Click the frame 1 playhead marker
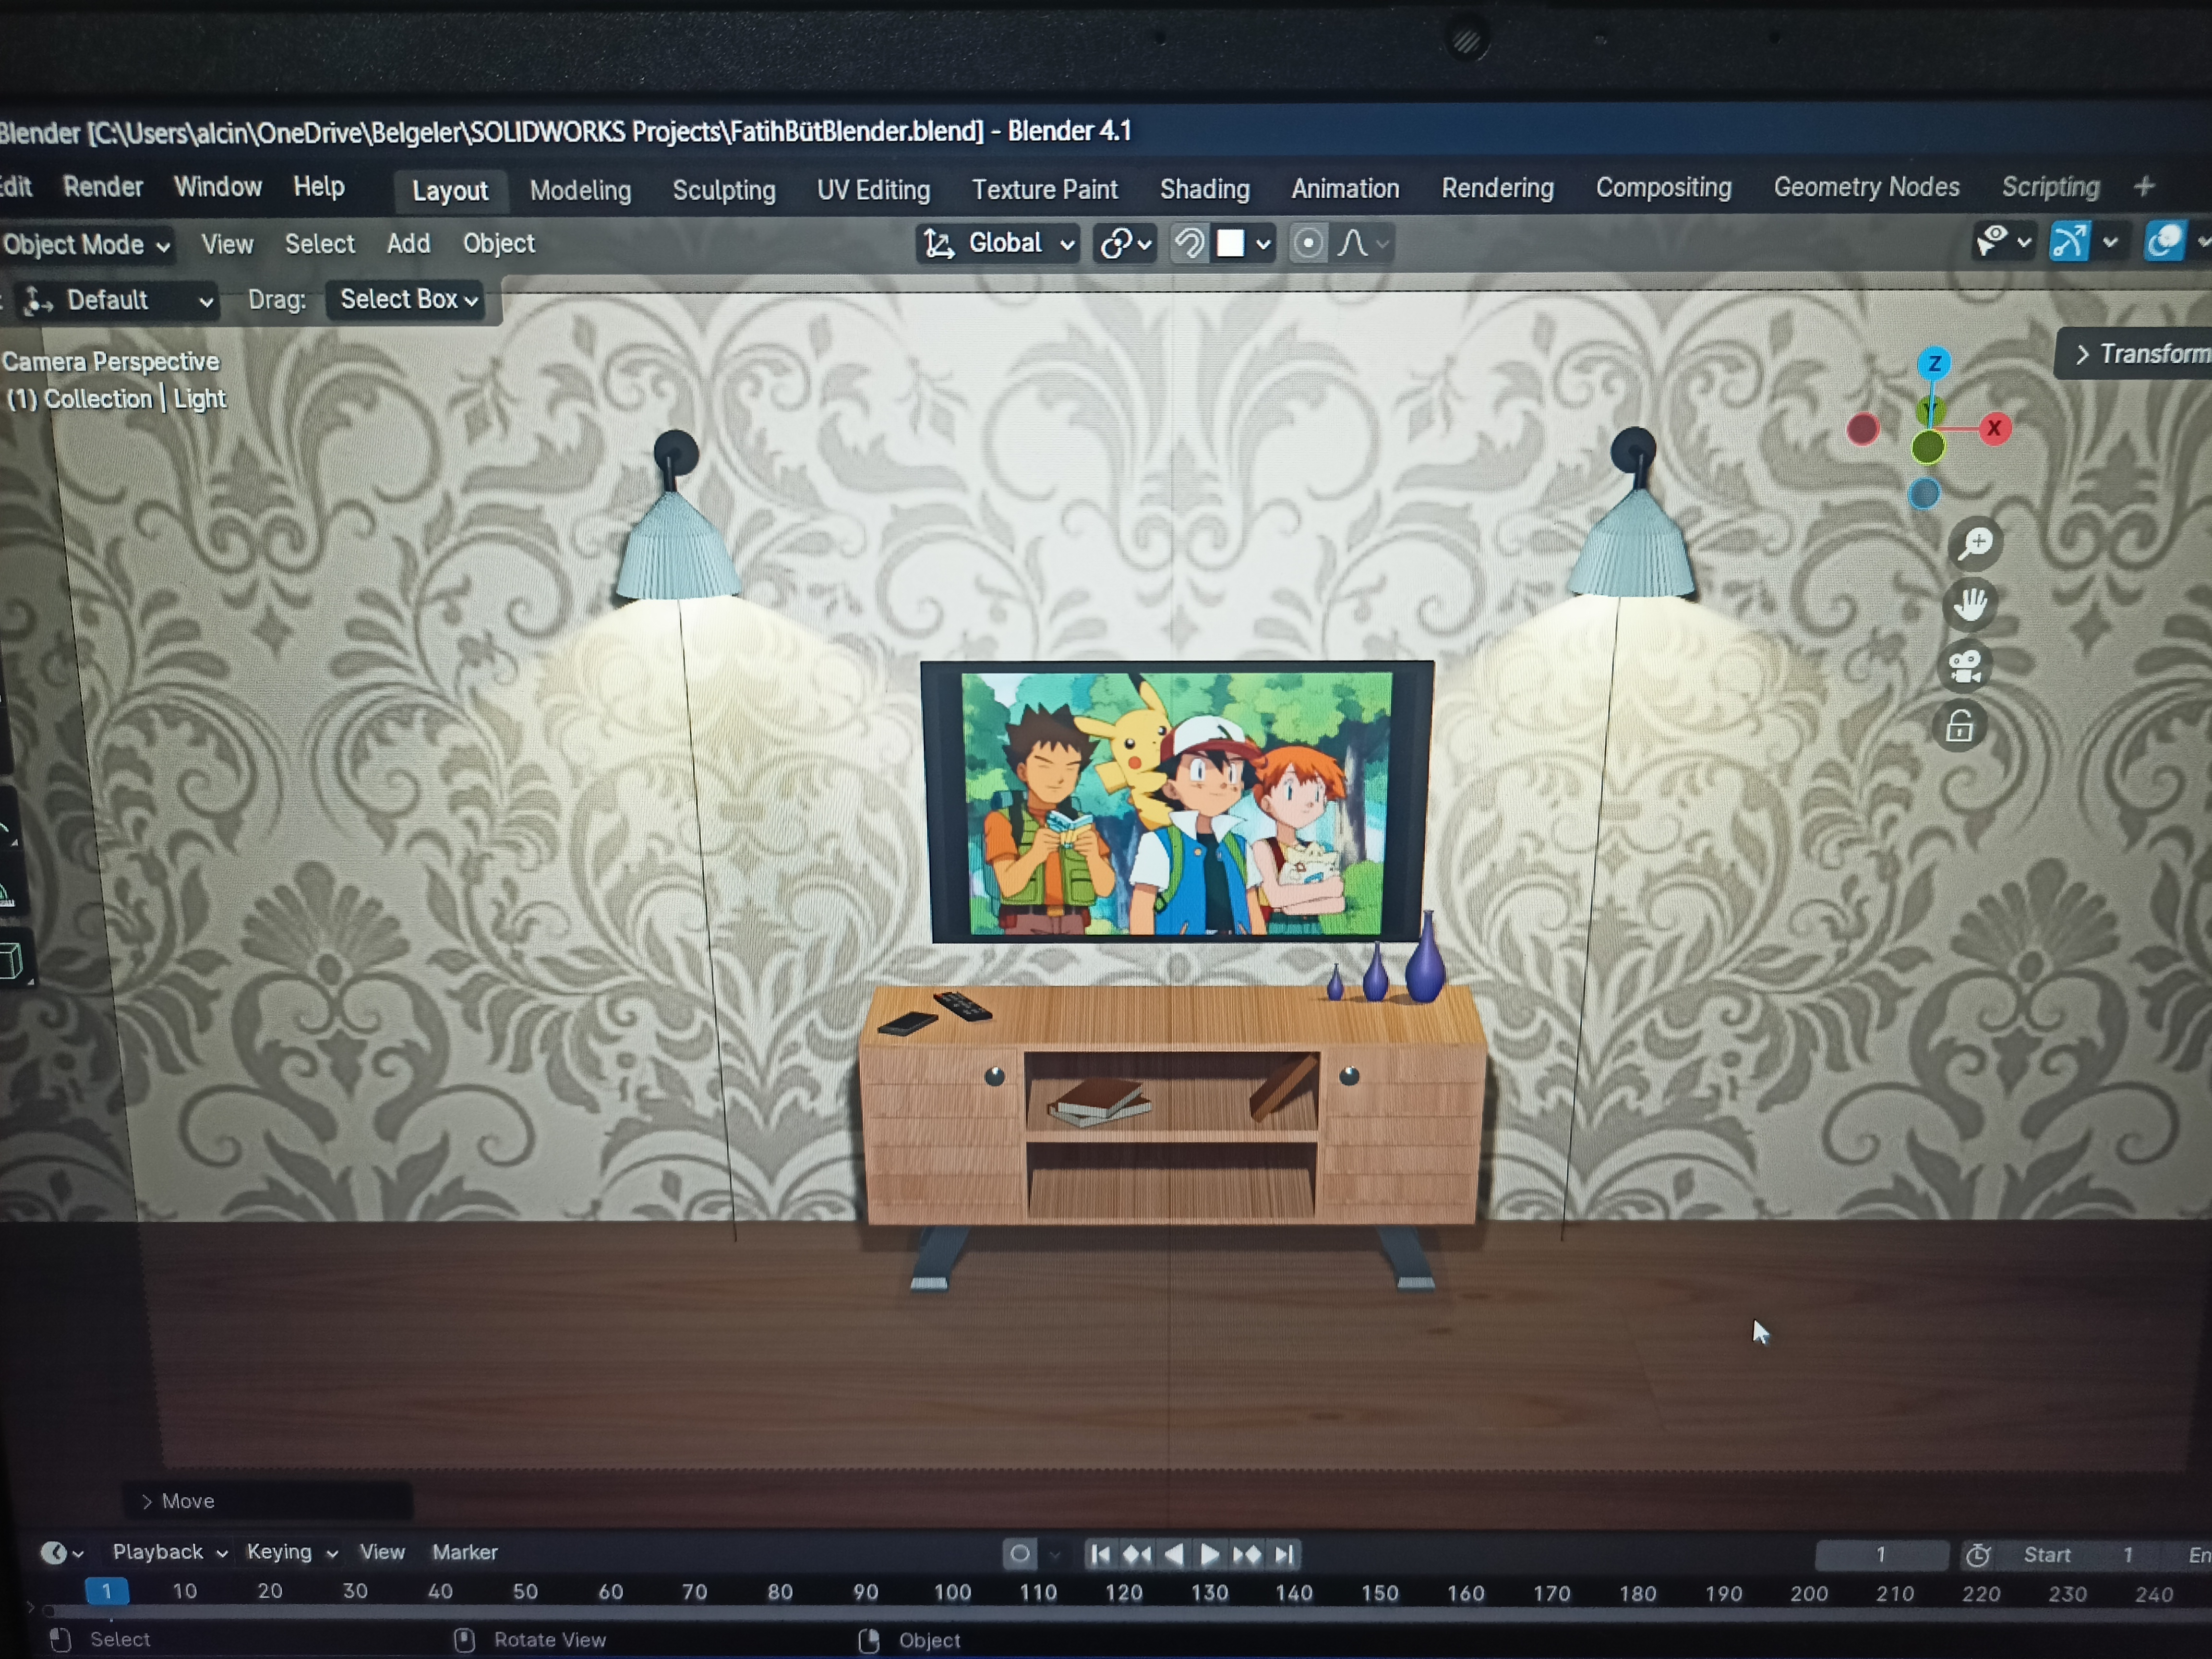The width and height of the screenshot is (2212, 1659). tap(106, 1591)
